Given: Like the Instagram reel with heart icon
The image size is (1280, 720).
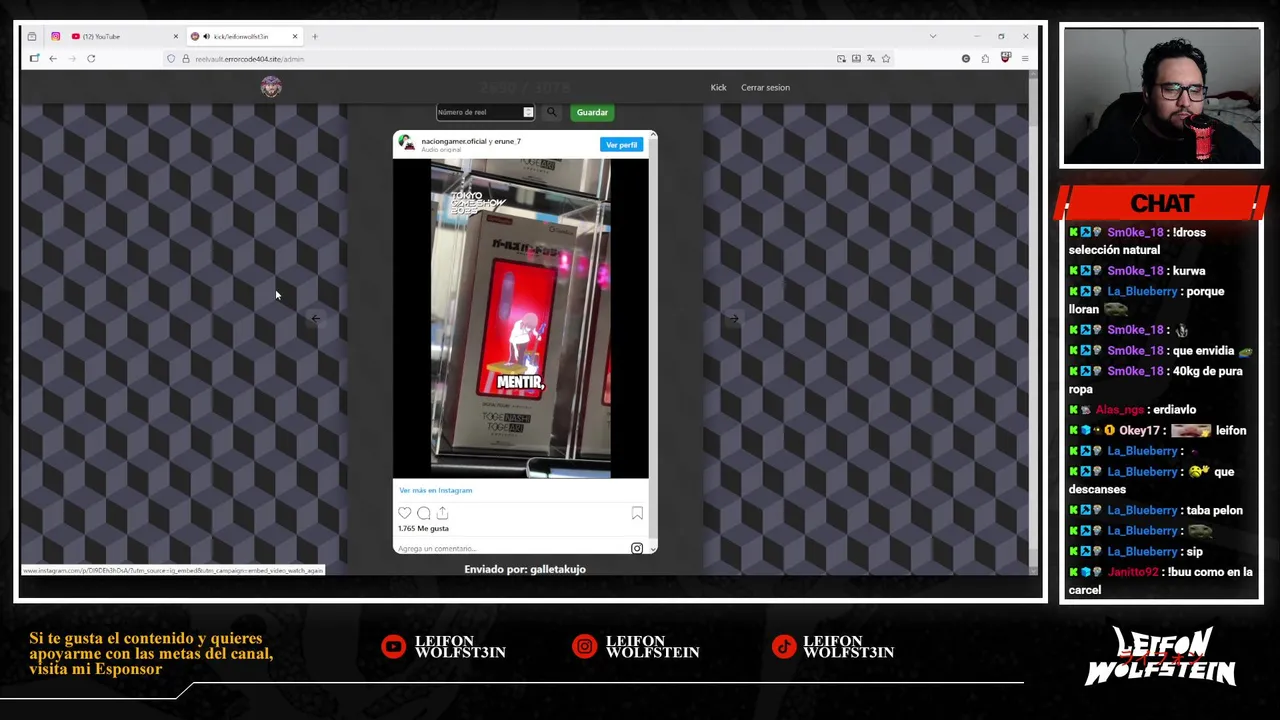Looking at the screenshot, I should (405, 513).
